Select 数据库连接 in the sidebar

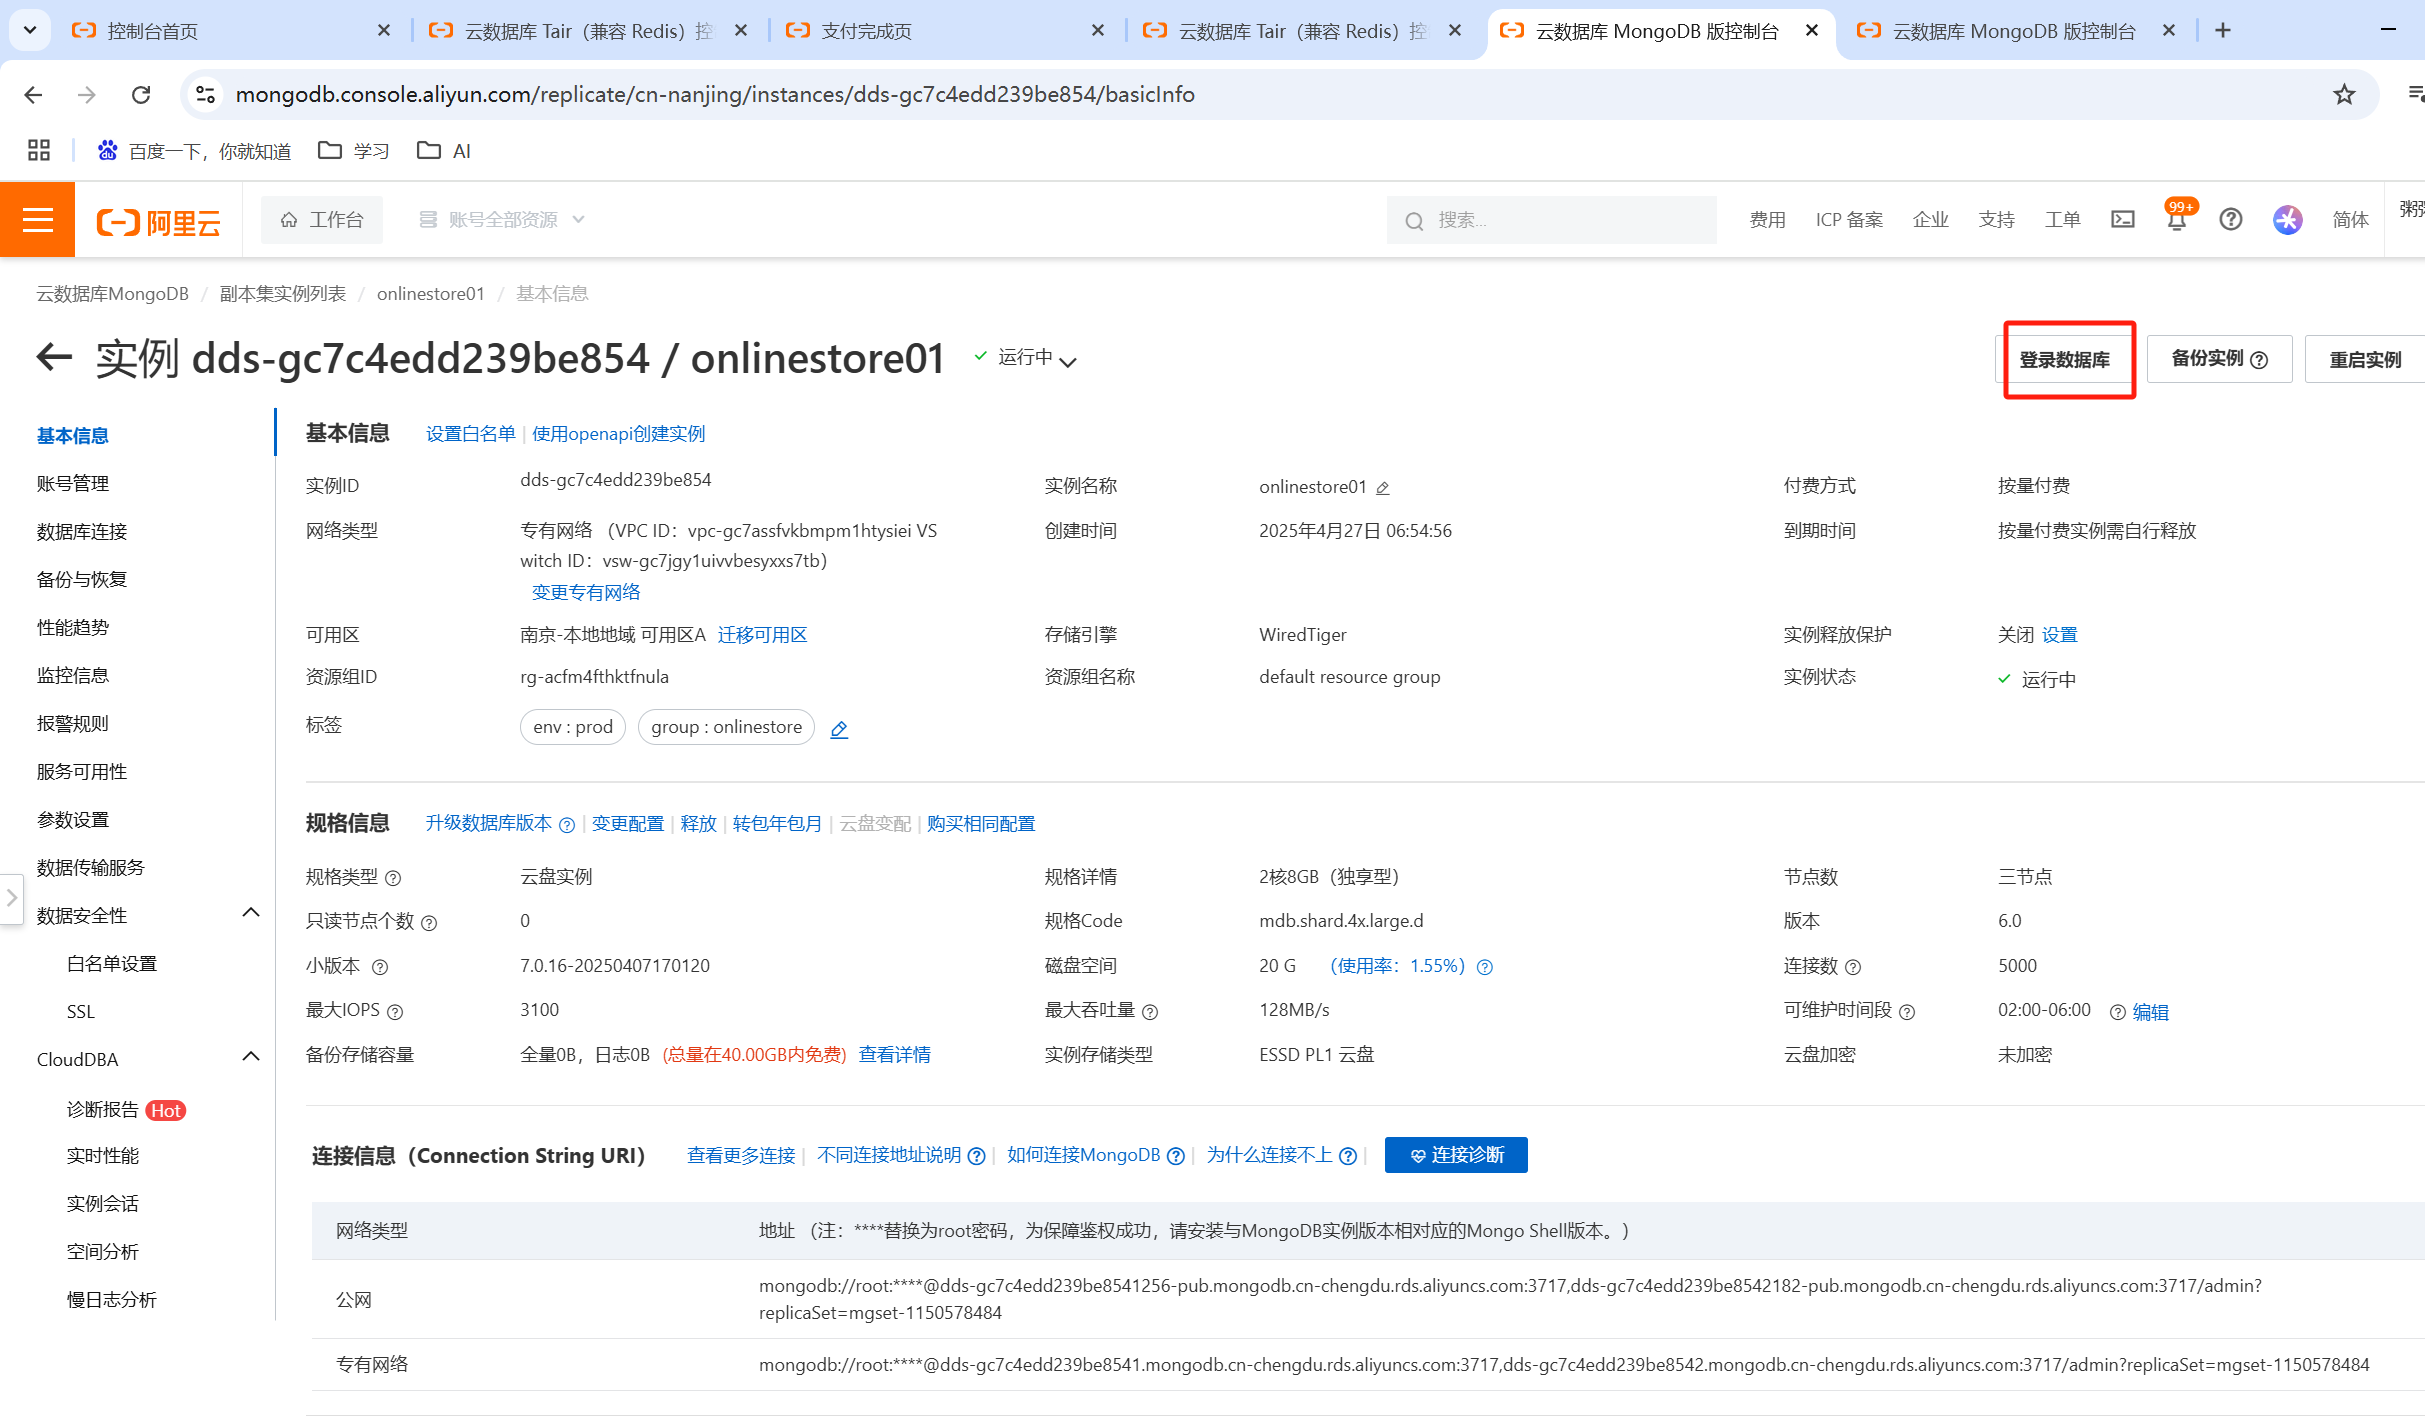[82, 532]
